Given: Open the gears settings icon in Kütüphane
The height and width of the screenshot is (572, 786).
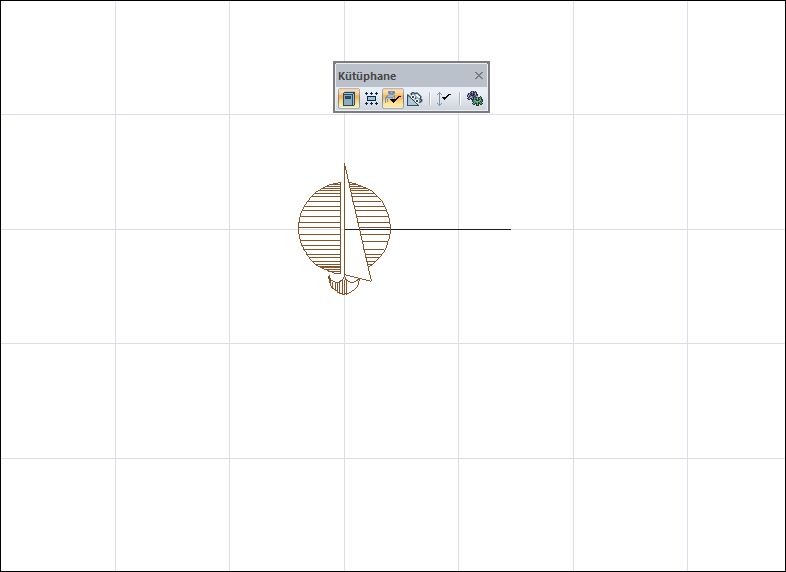Looking at the screenshot, I should pyautogui.click(x=474, y=98).
